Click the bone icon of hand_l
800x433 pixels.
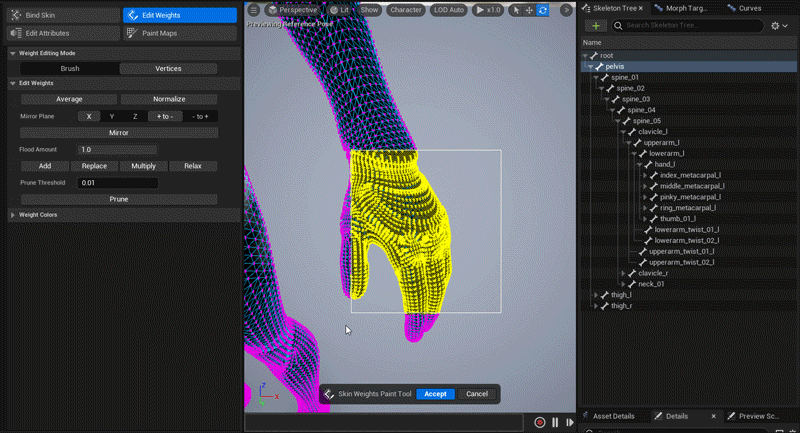[x=648, y=164]
